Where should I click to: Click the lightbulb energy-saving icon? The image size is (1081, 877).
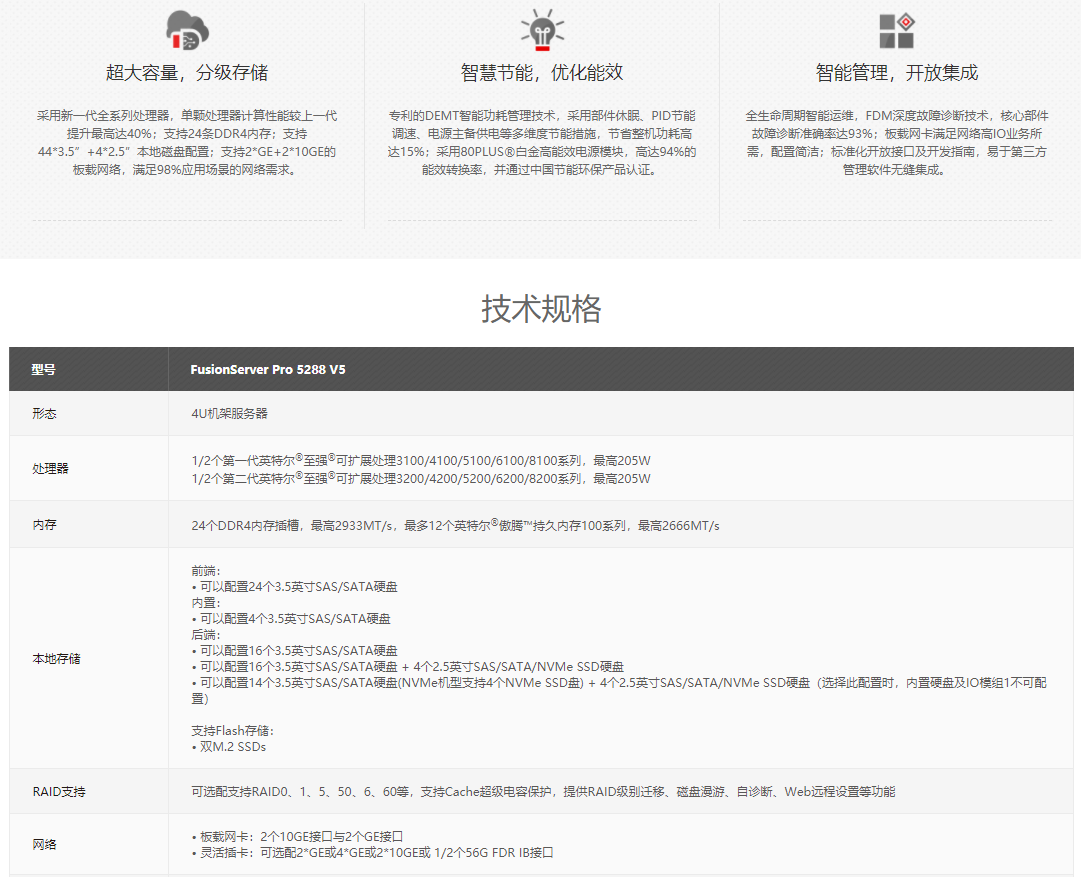click(x=543, y=30)
